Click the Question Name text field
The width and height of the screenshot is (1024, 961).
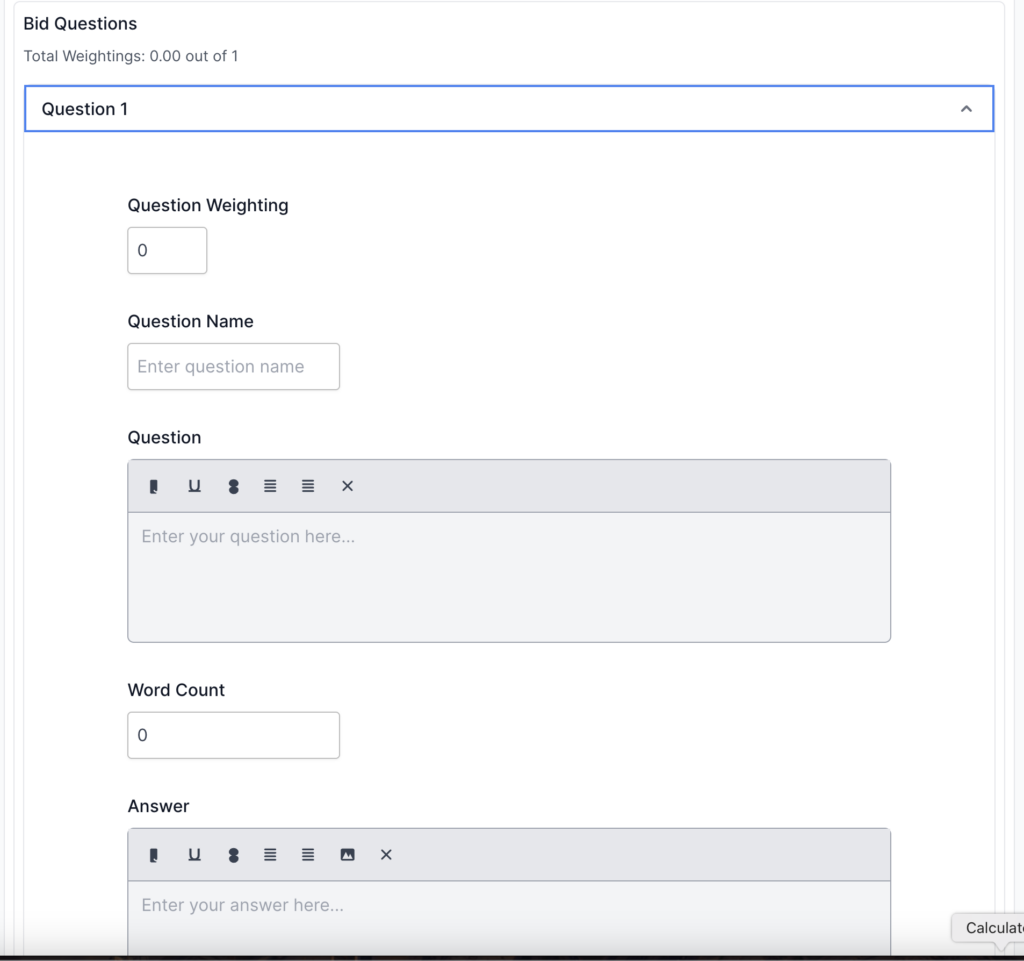coord(233,366)
